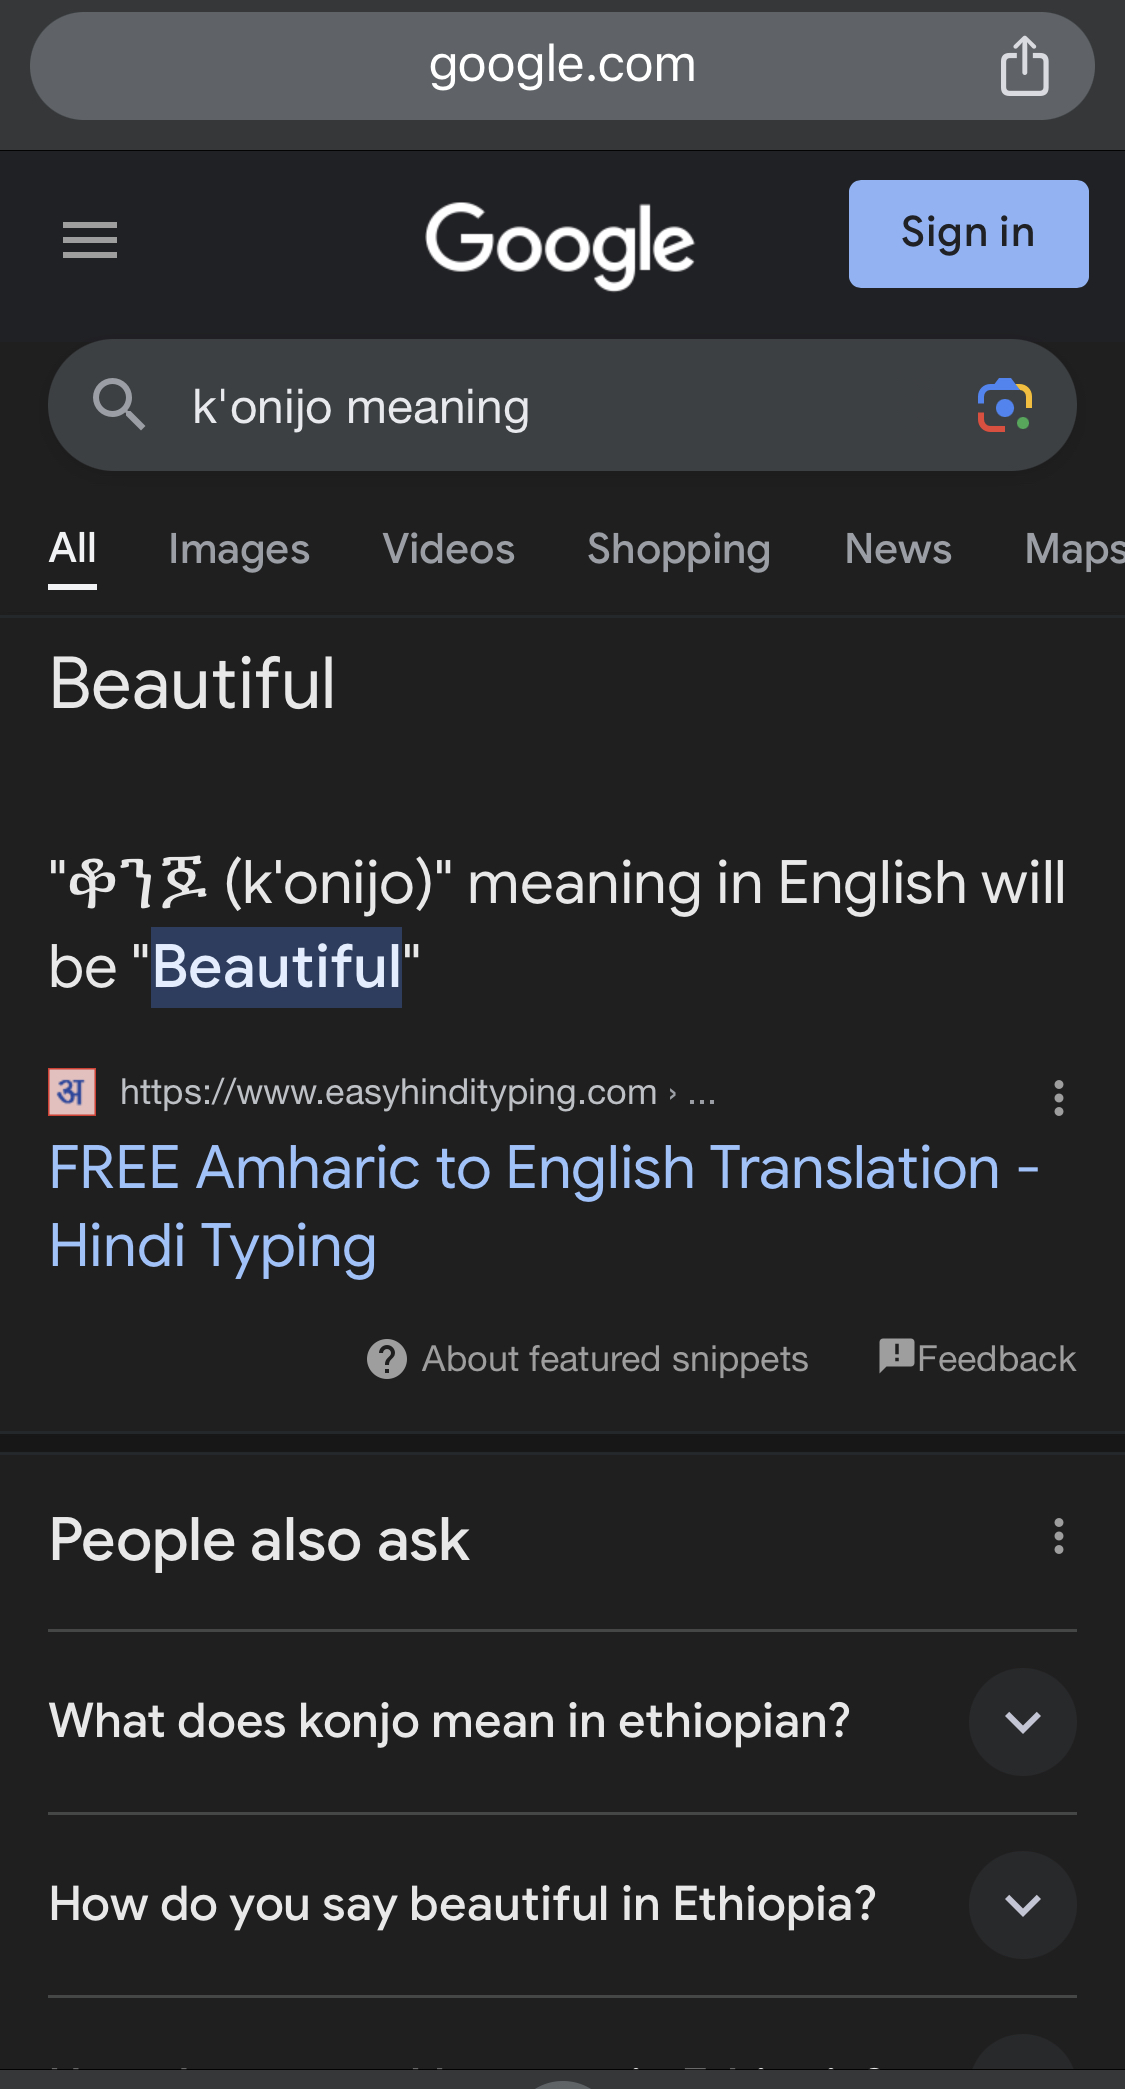This screenshot has height=2089, width=1125.
Task: Open the News tab
Action: pyautogui.click(x=898, y=549)
